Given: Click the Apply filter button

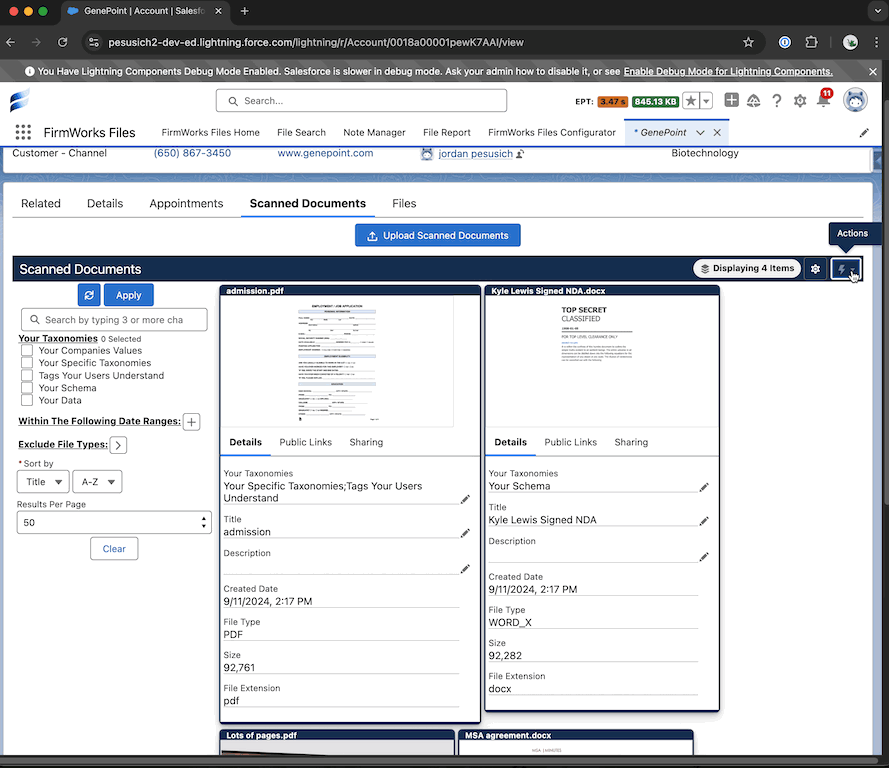Looking at the screenshot, I should tap(129, 295).
